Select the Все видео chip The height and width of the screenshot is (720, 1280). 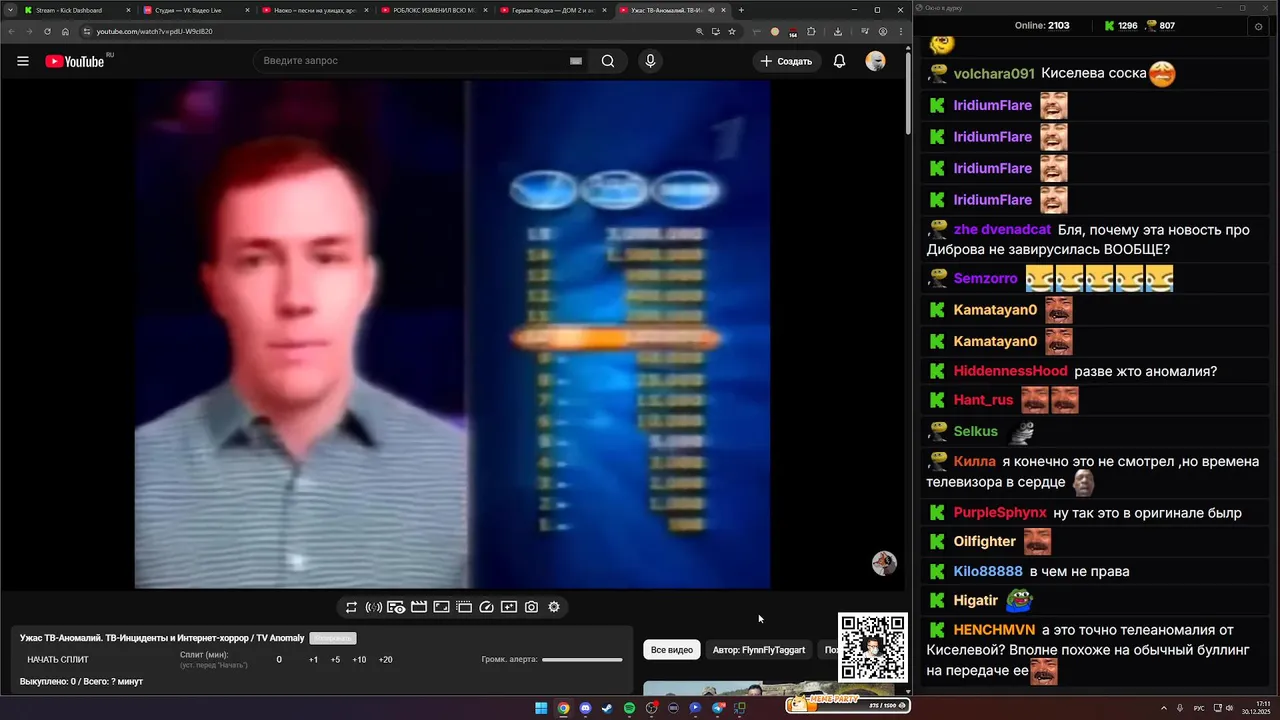click(672, 650)
